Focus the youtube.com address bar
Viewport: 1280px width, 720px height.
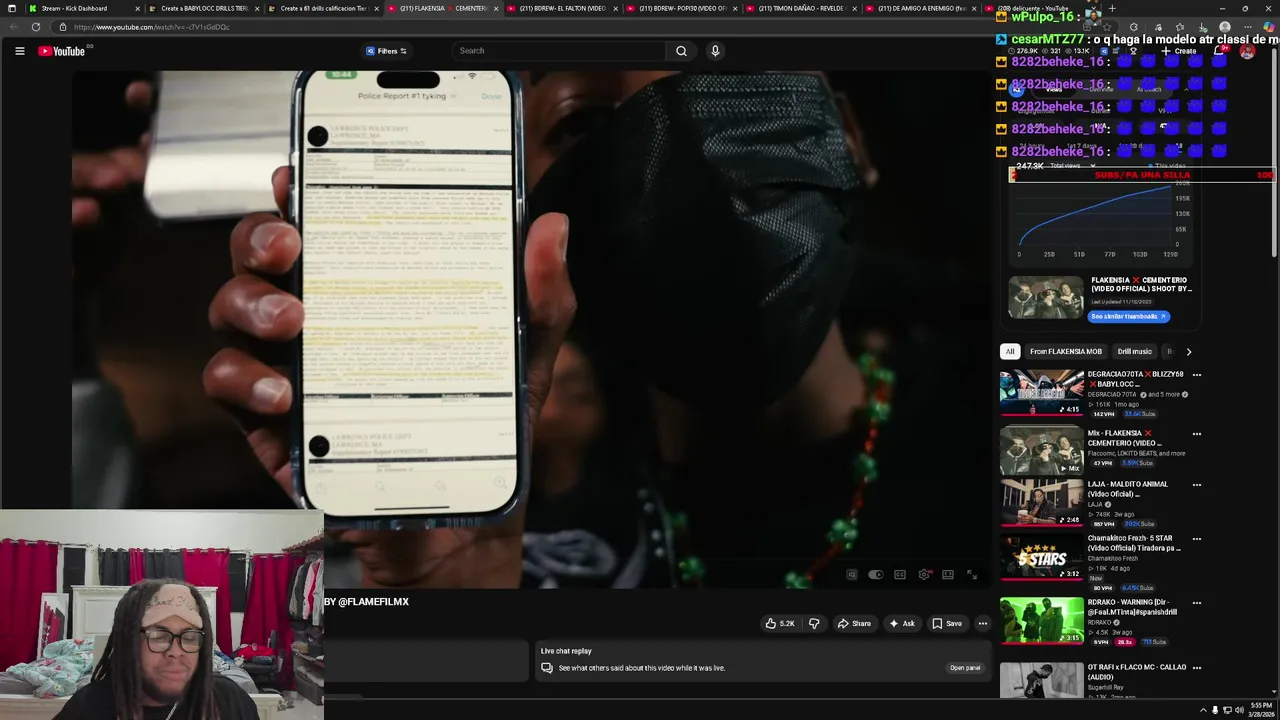point(500,27)
